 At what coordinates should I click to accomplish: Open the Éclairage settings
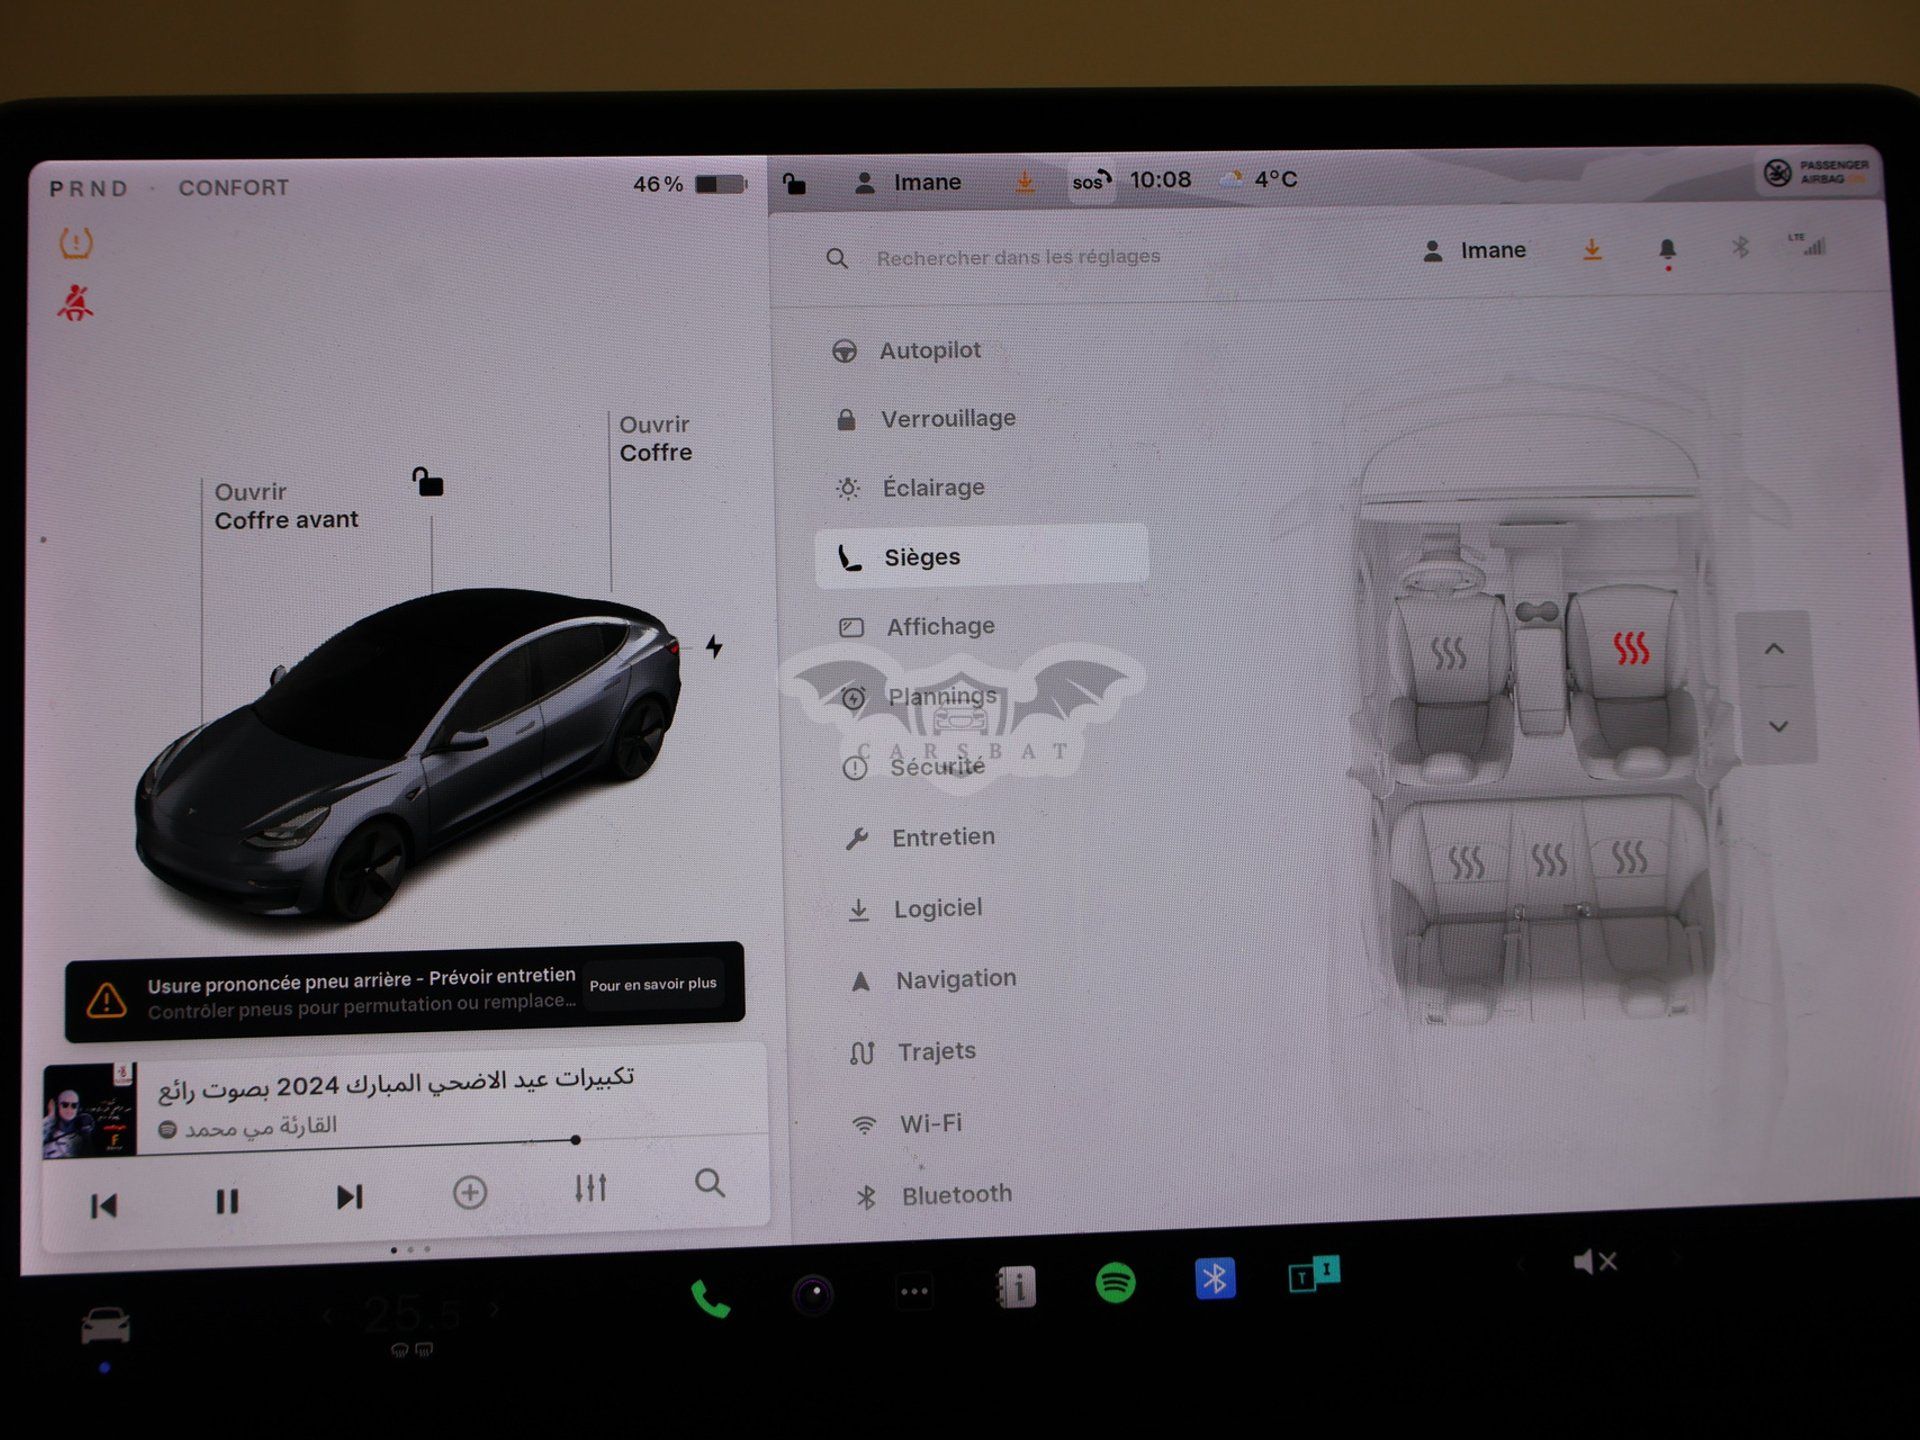click(x=910, y=488)
